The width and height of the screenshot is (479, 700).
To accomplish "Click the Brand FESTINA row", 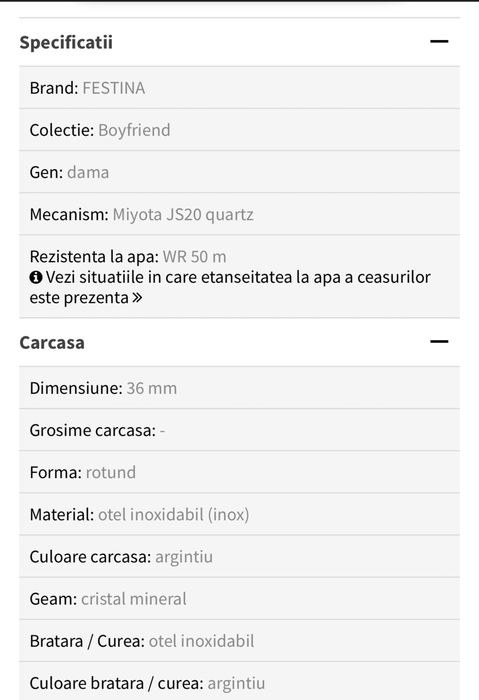I will tap(239, 88).
